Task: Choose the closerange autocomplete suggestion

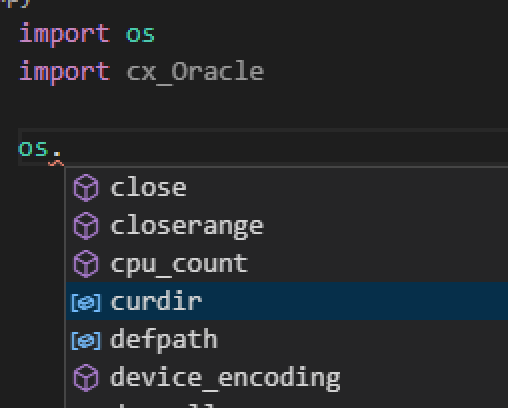Action: point(287,226)
